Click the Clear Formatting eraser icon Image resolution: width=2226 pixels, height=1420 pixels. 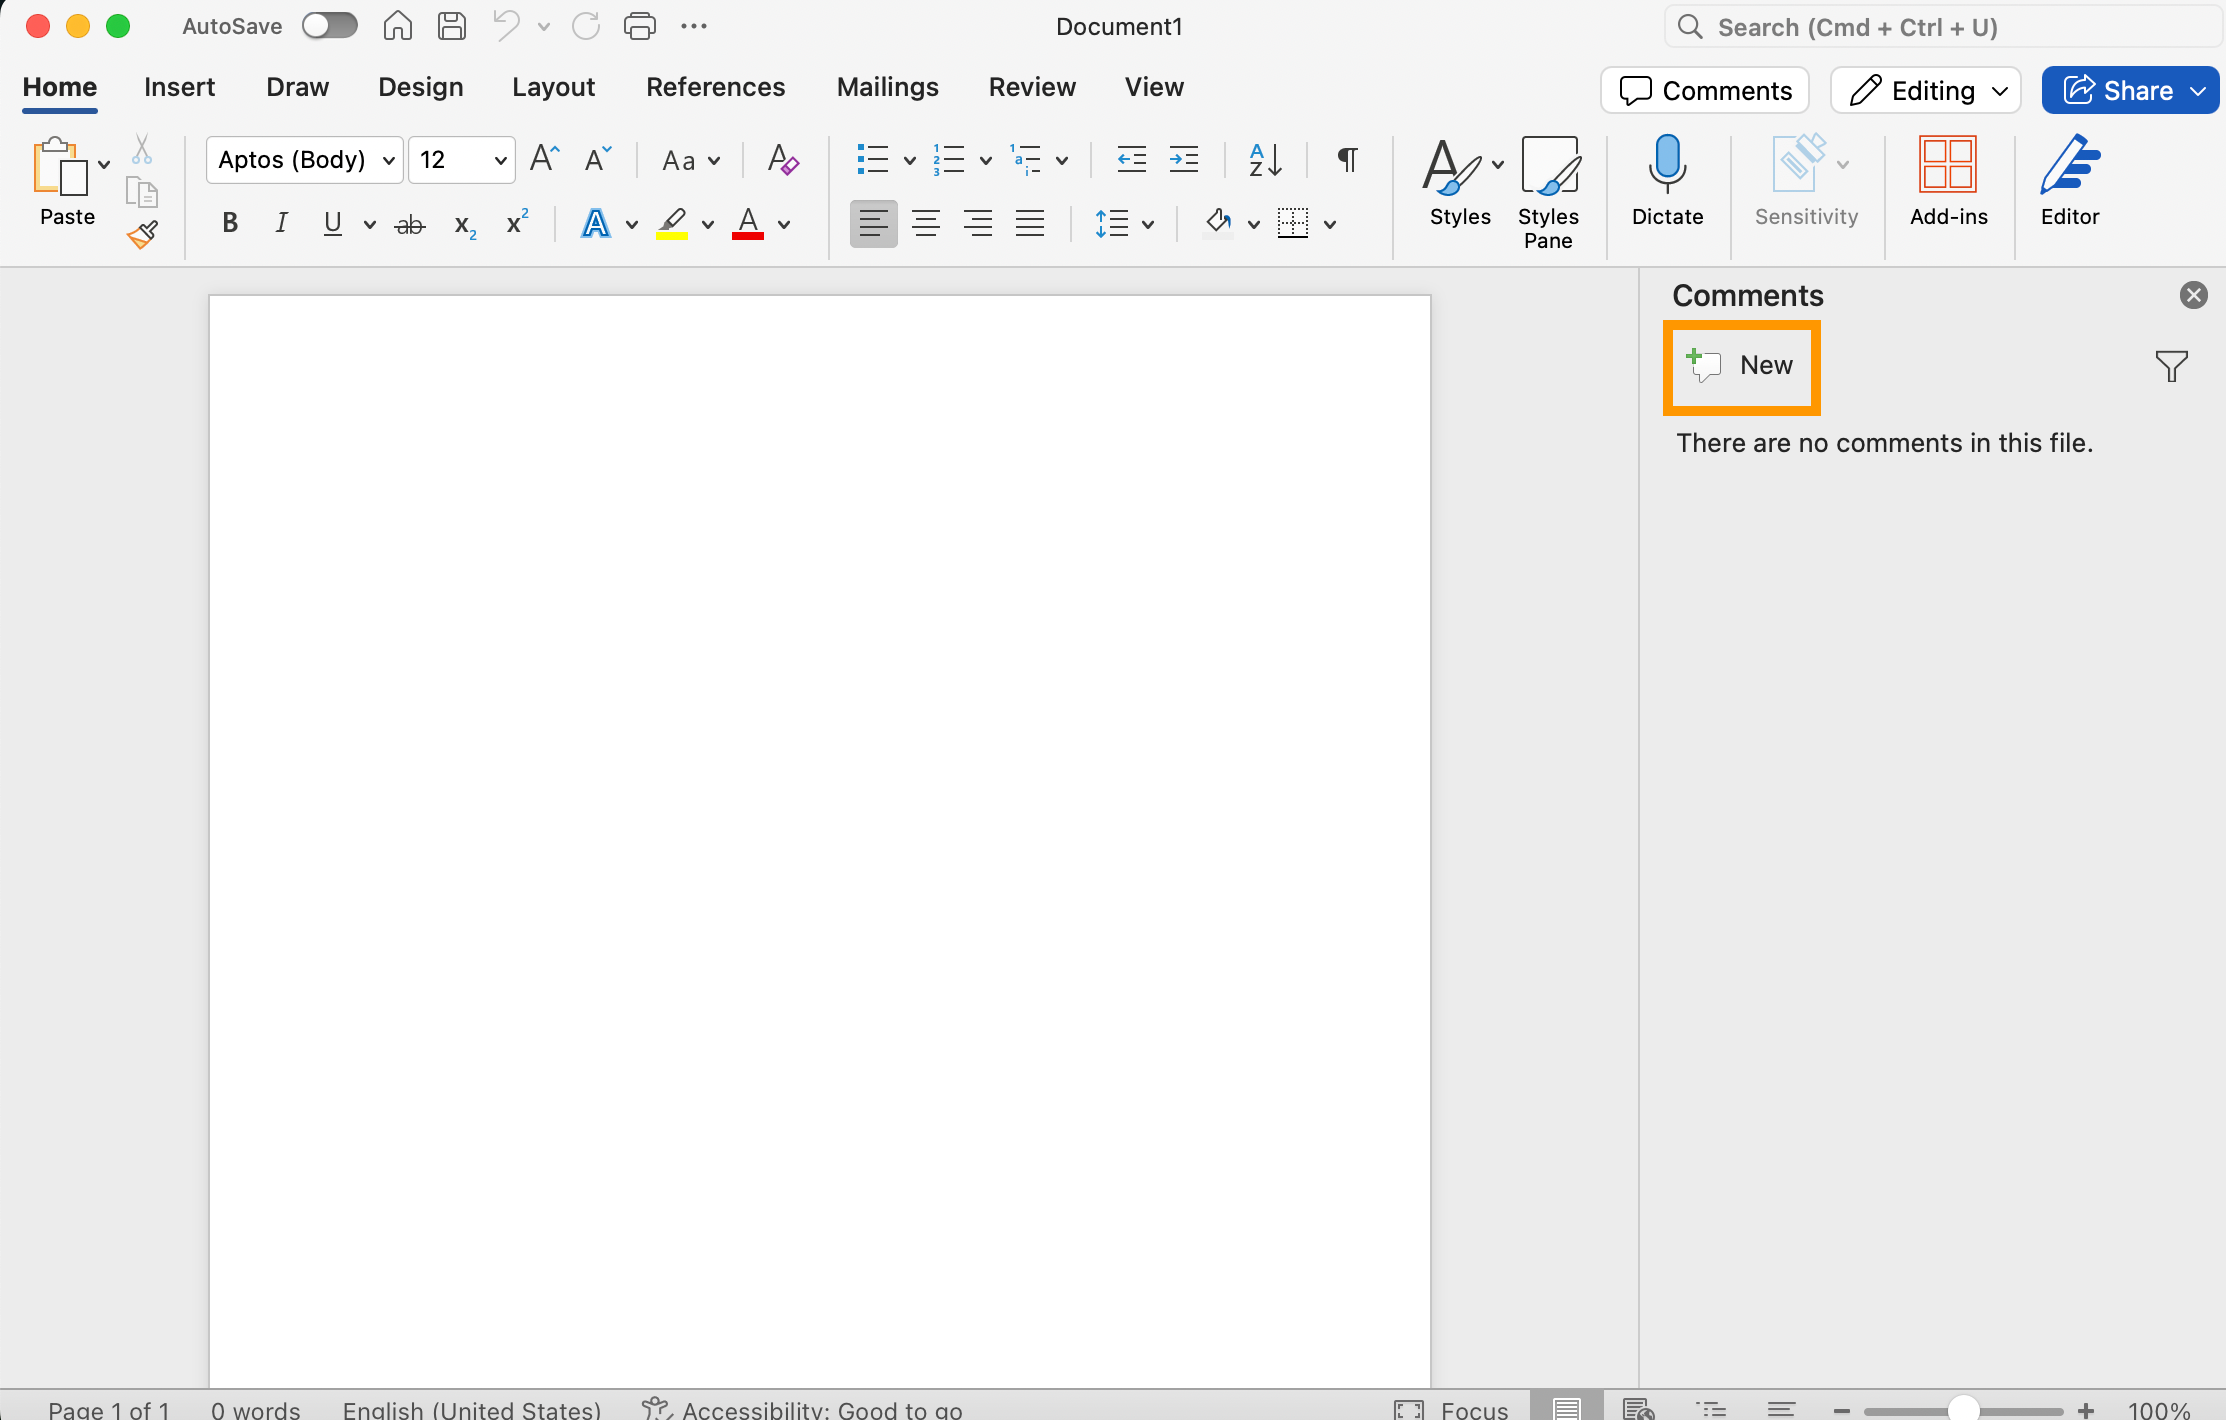(x=782, y=160)
